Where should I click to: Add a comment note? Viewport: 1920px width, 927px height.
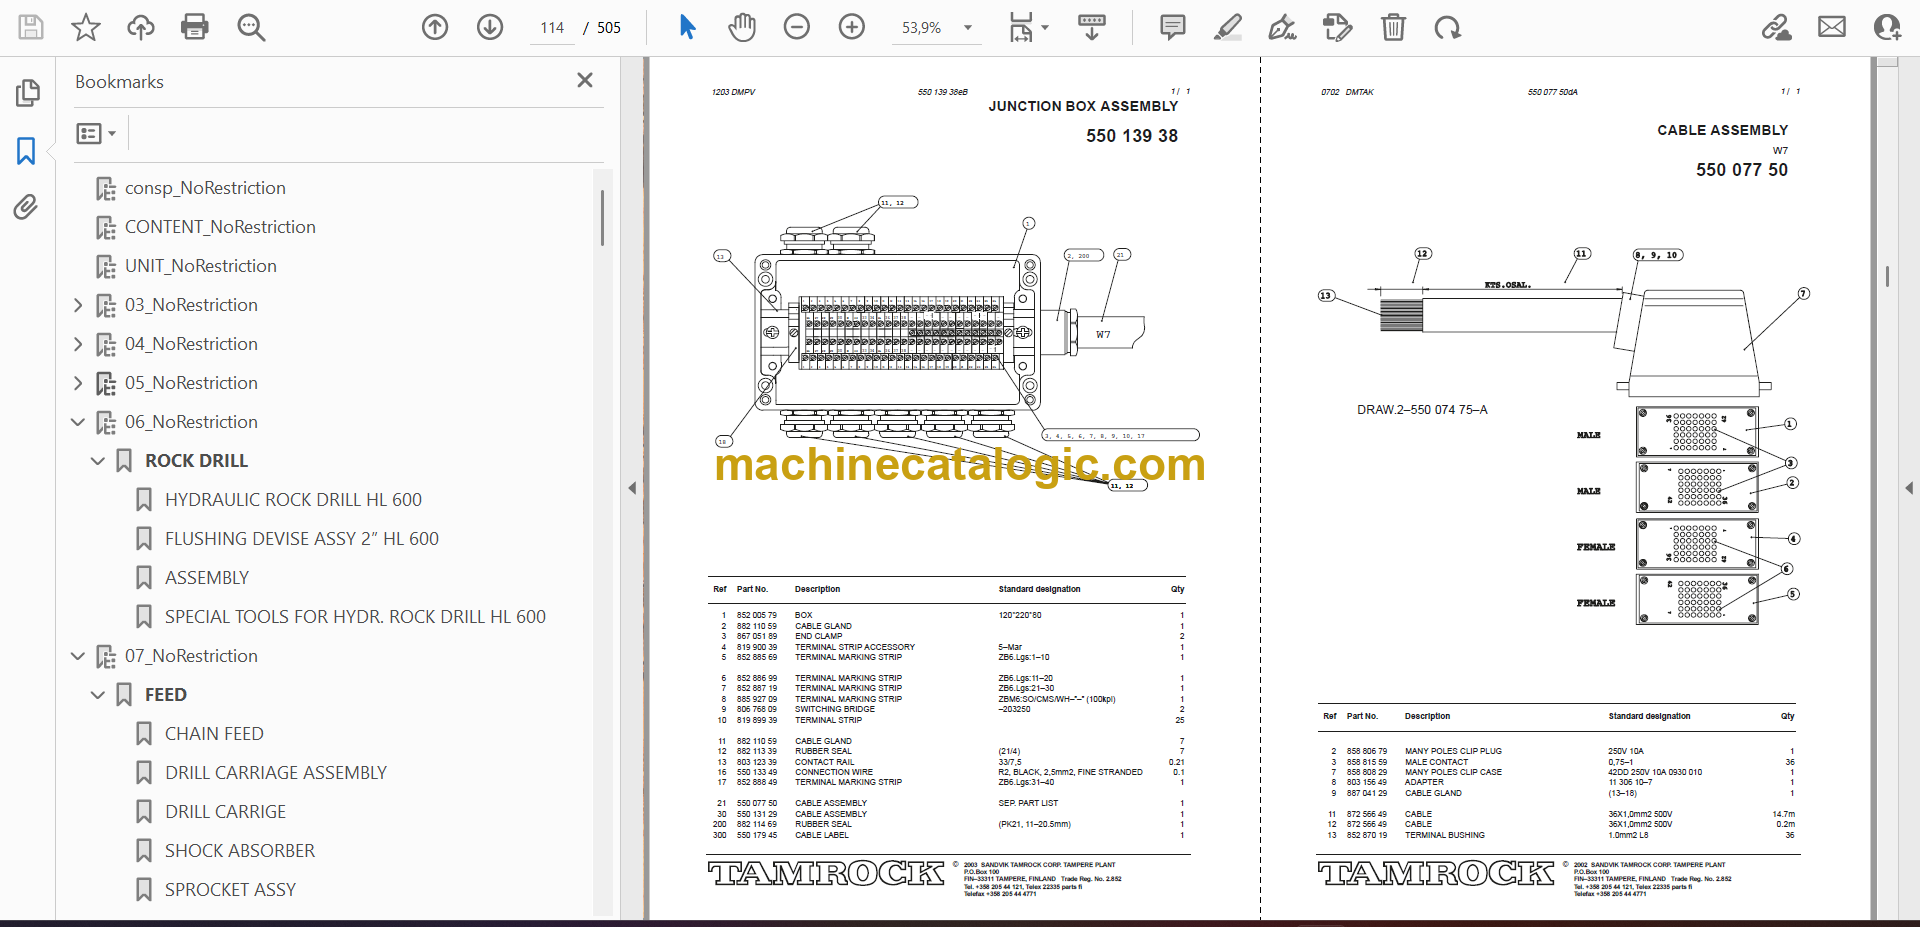1173,27
